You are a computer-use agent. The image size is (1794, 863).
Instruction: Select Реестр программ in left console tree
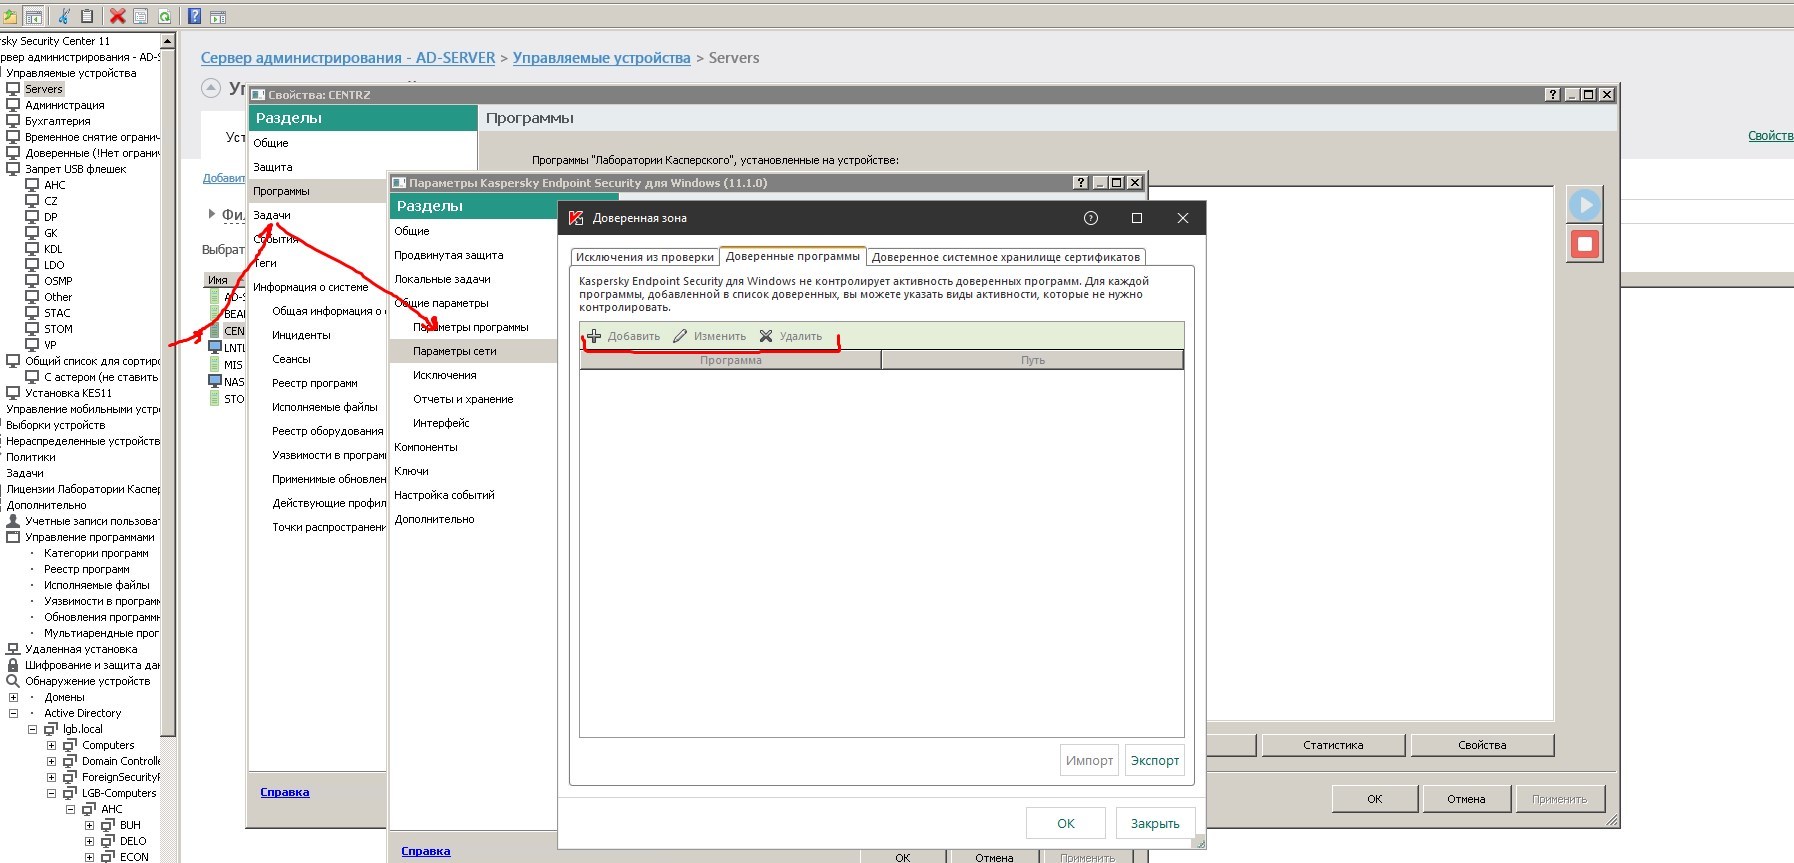point(86,569)
